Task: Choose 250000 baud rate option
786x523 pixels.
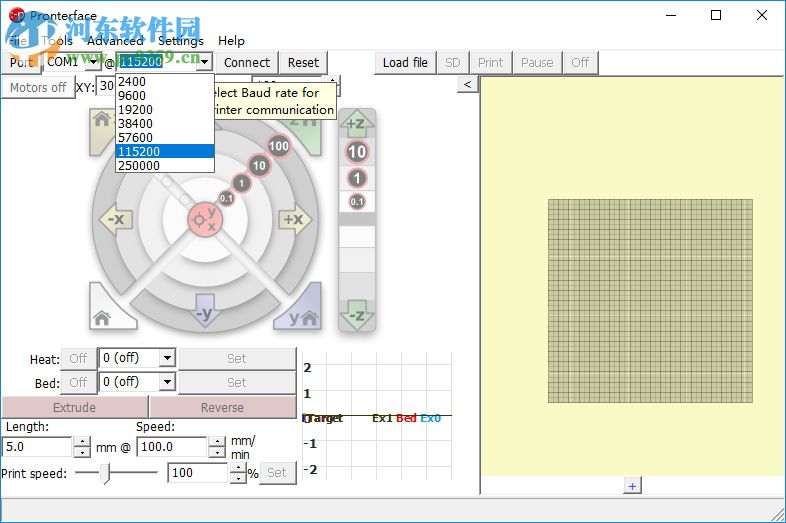Action: point(165,165)
